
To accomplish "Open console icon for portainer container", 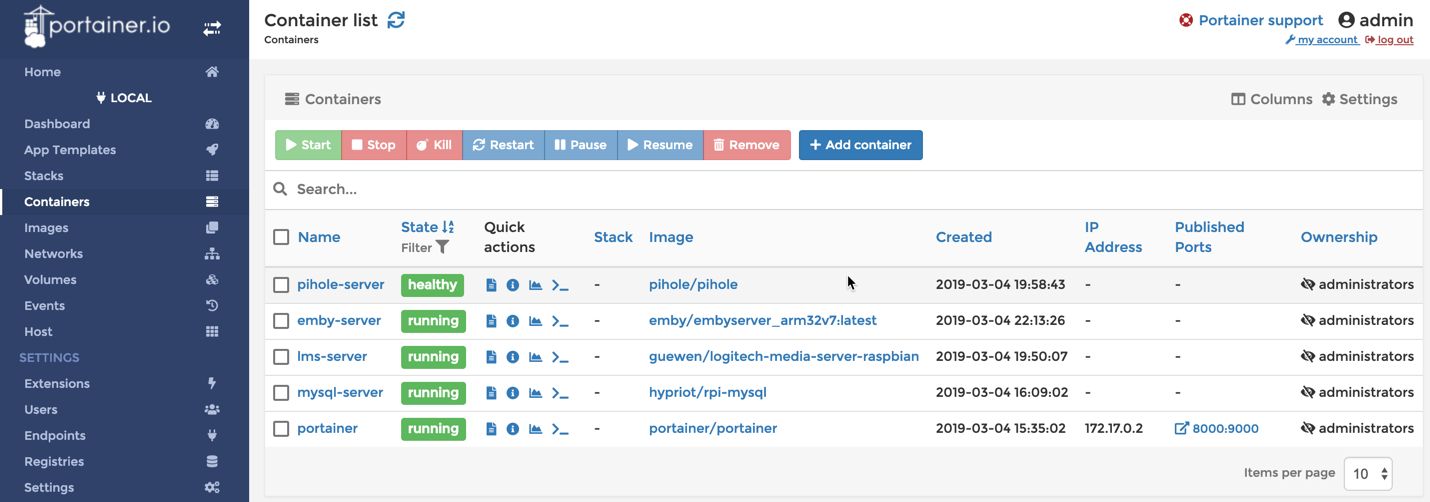I will 560,429.
